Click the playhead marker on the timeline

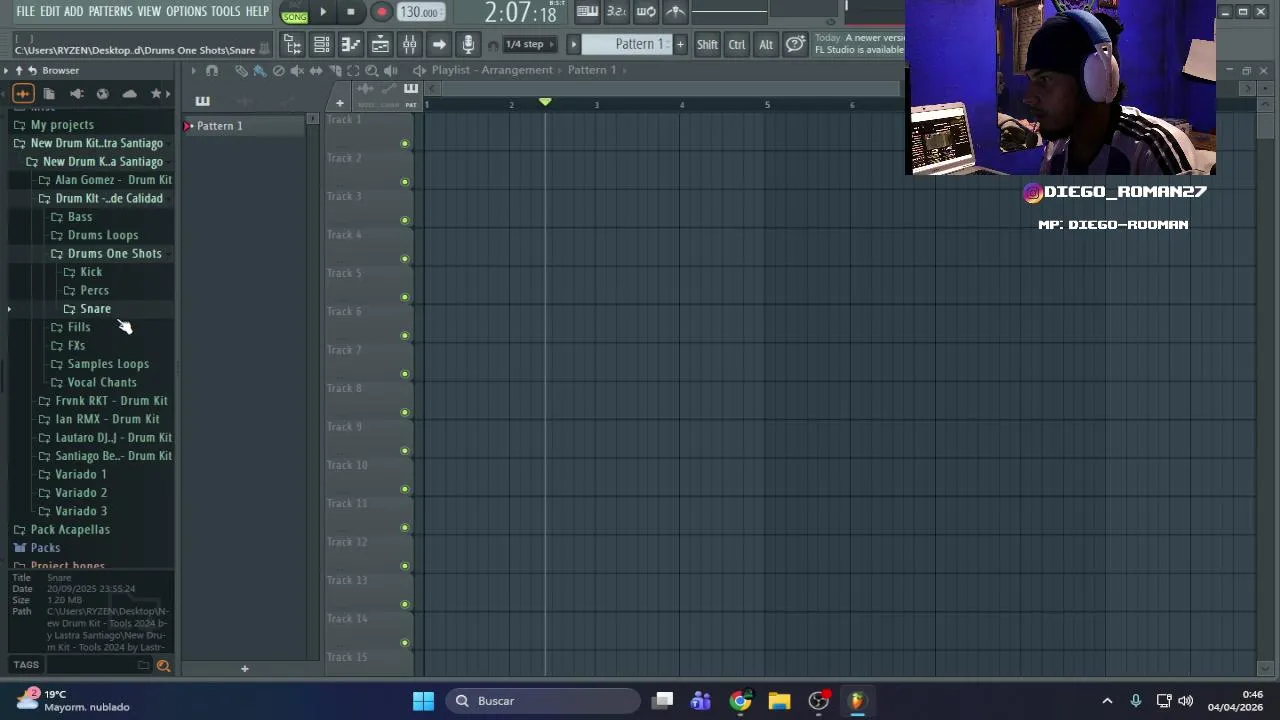(x=545, y=102)
